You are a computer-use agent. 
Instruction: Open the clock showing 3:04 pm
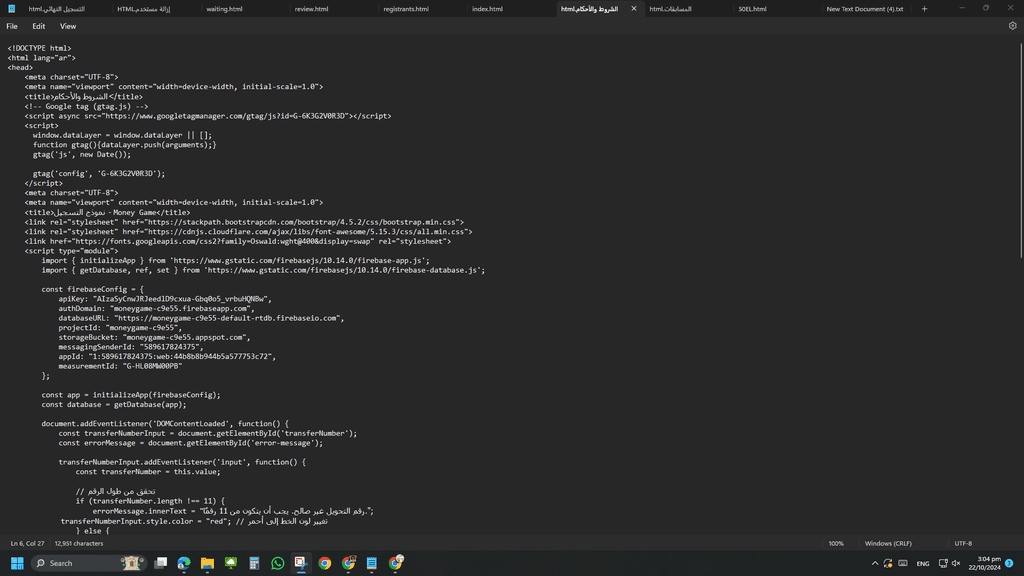(x=985, y=563)
